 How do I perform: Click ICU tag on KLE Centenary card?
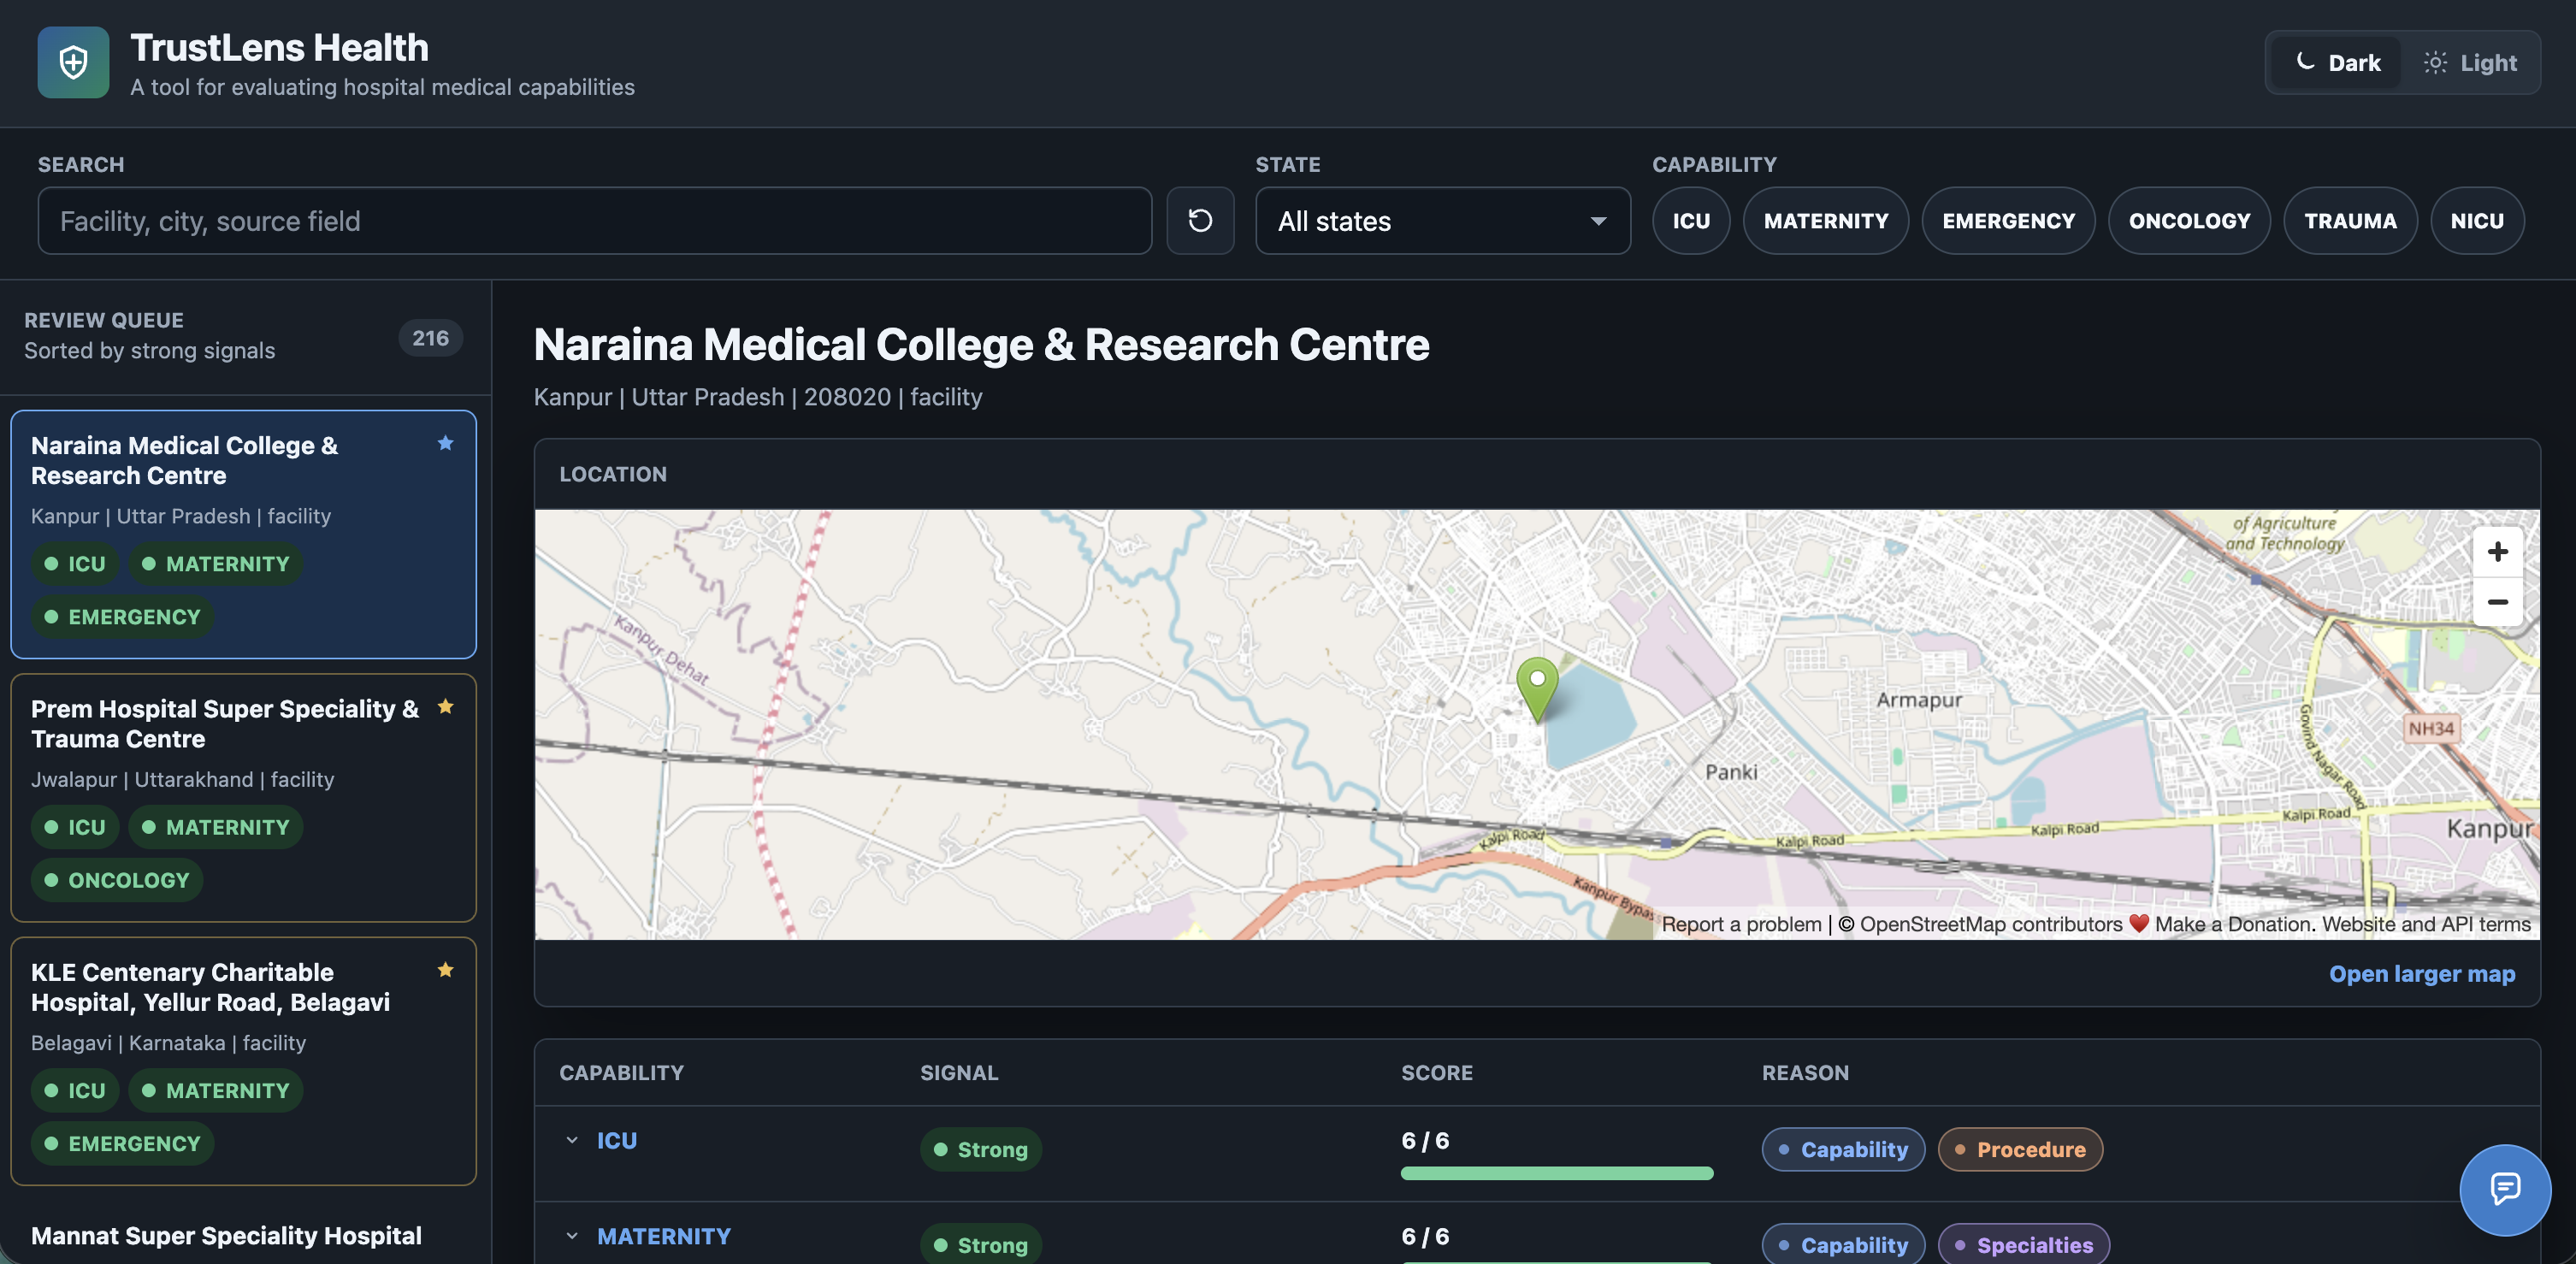(75, 1090)
